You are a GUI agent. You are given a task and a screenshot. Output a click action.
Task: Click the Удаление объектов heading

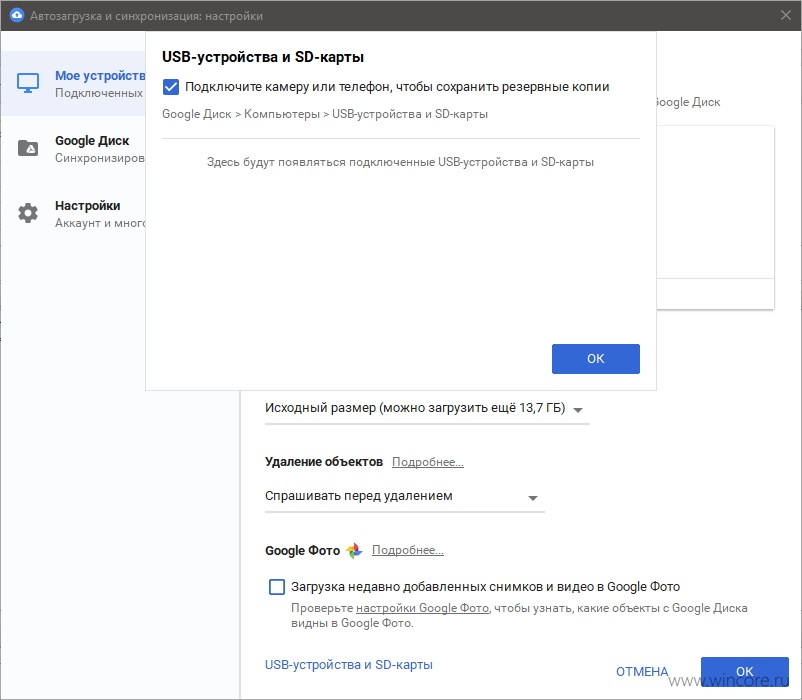[324, 462]
